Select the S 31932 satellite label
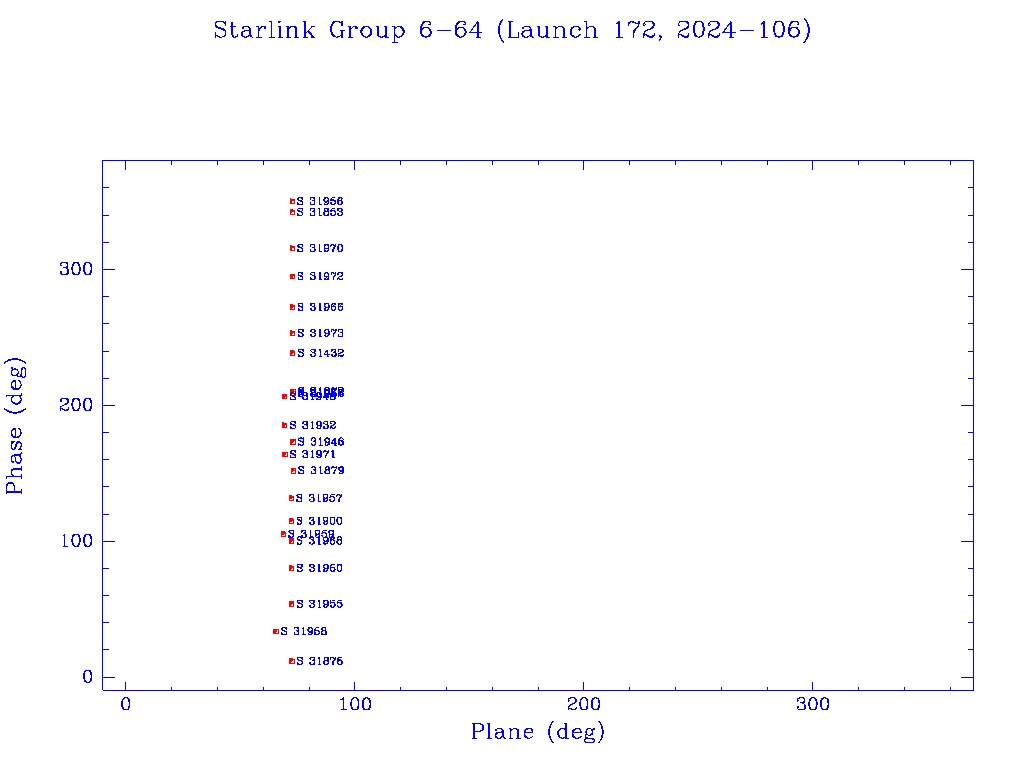This screenshot has height=768, width=1024. coord(313,425)
